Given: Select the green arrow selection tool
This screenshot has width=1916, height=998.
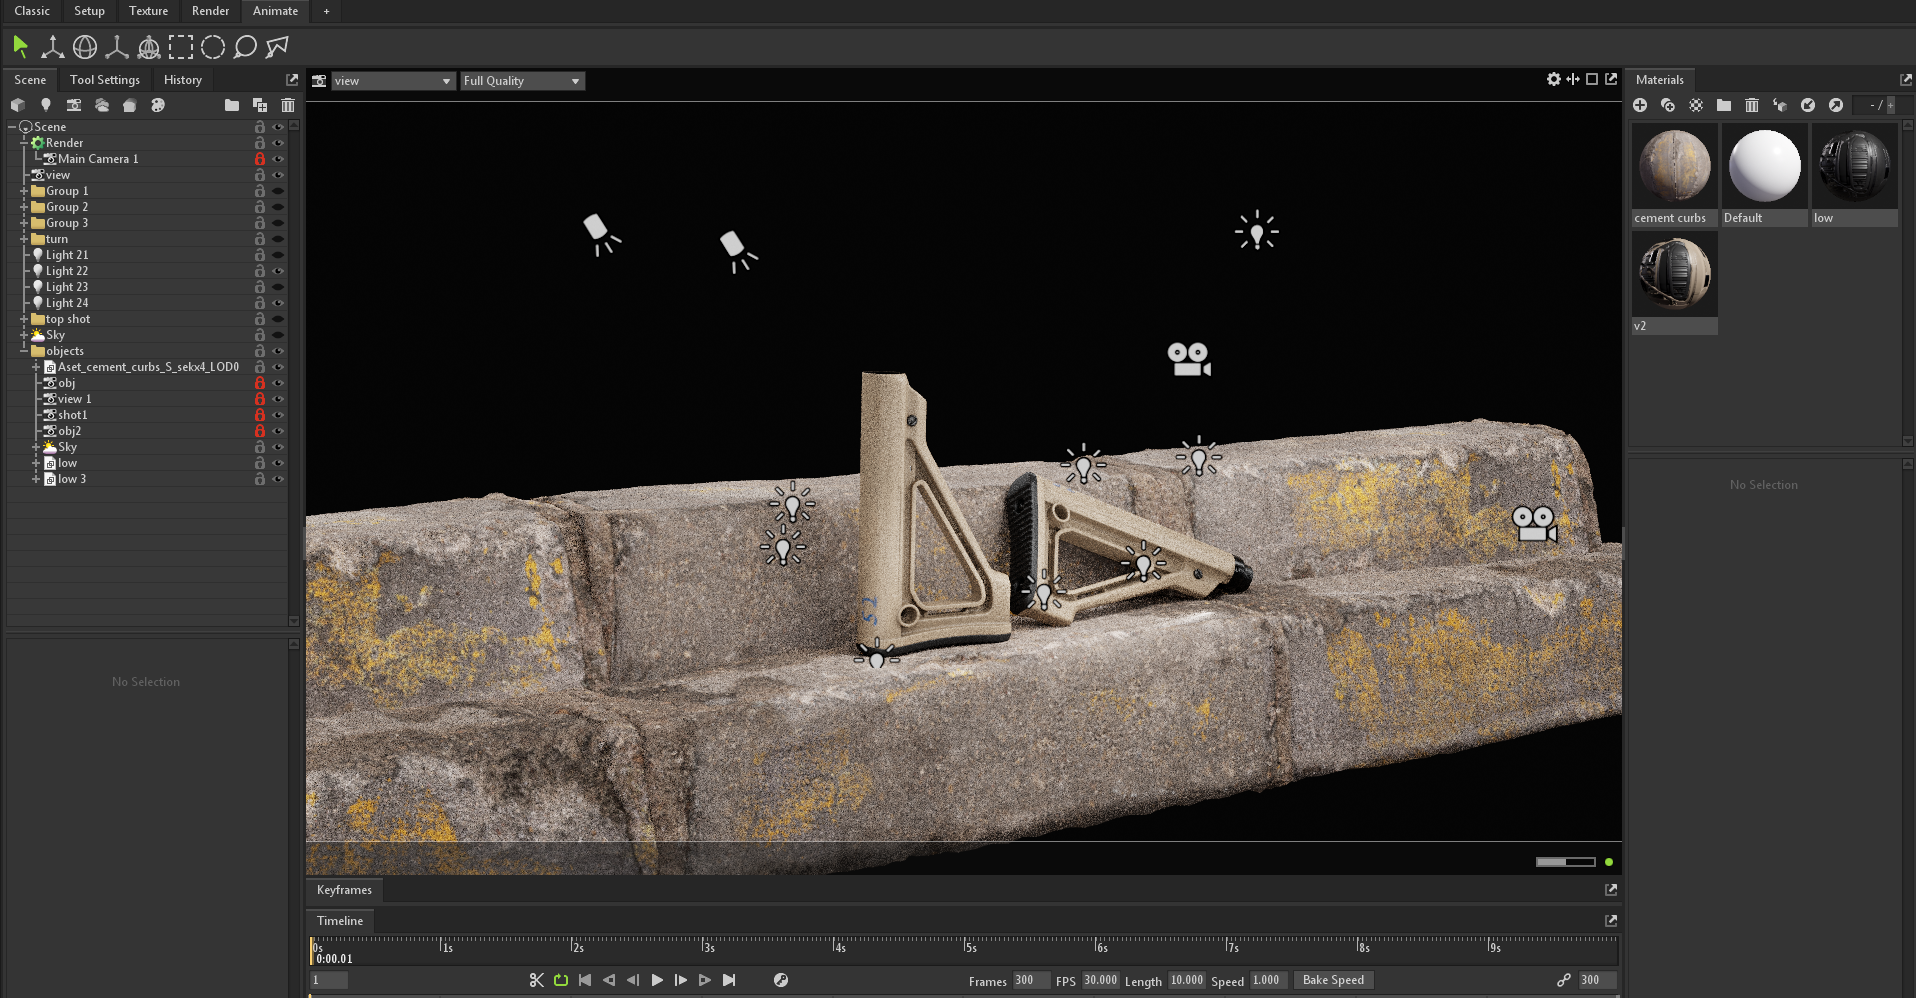Looking at the screenshot, I should pyautogui.click(x=19, y=46).
